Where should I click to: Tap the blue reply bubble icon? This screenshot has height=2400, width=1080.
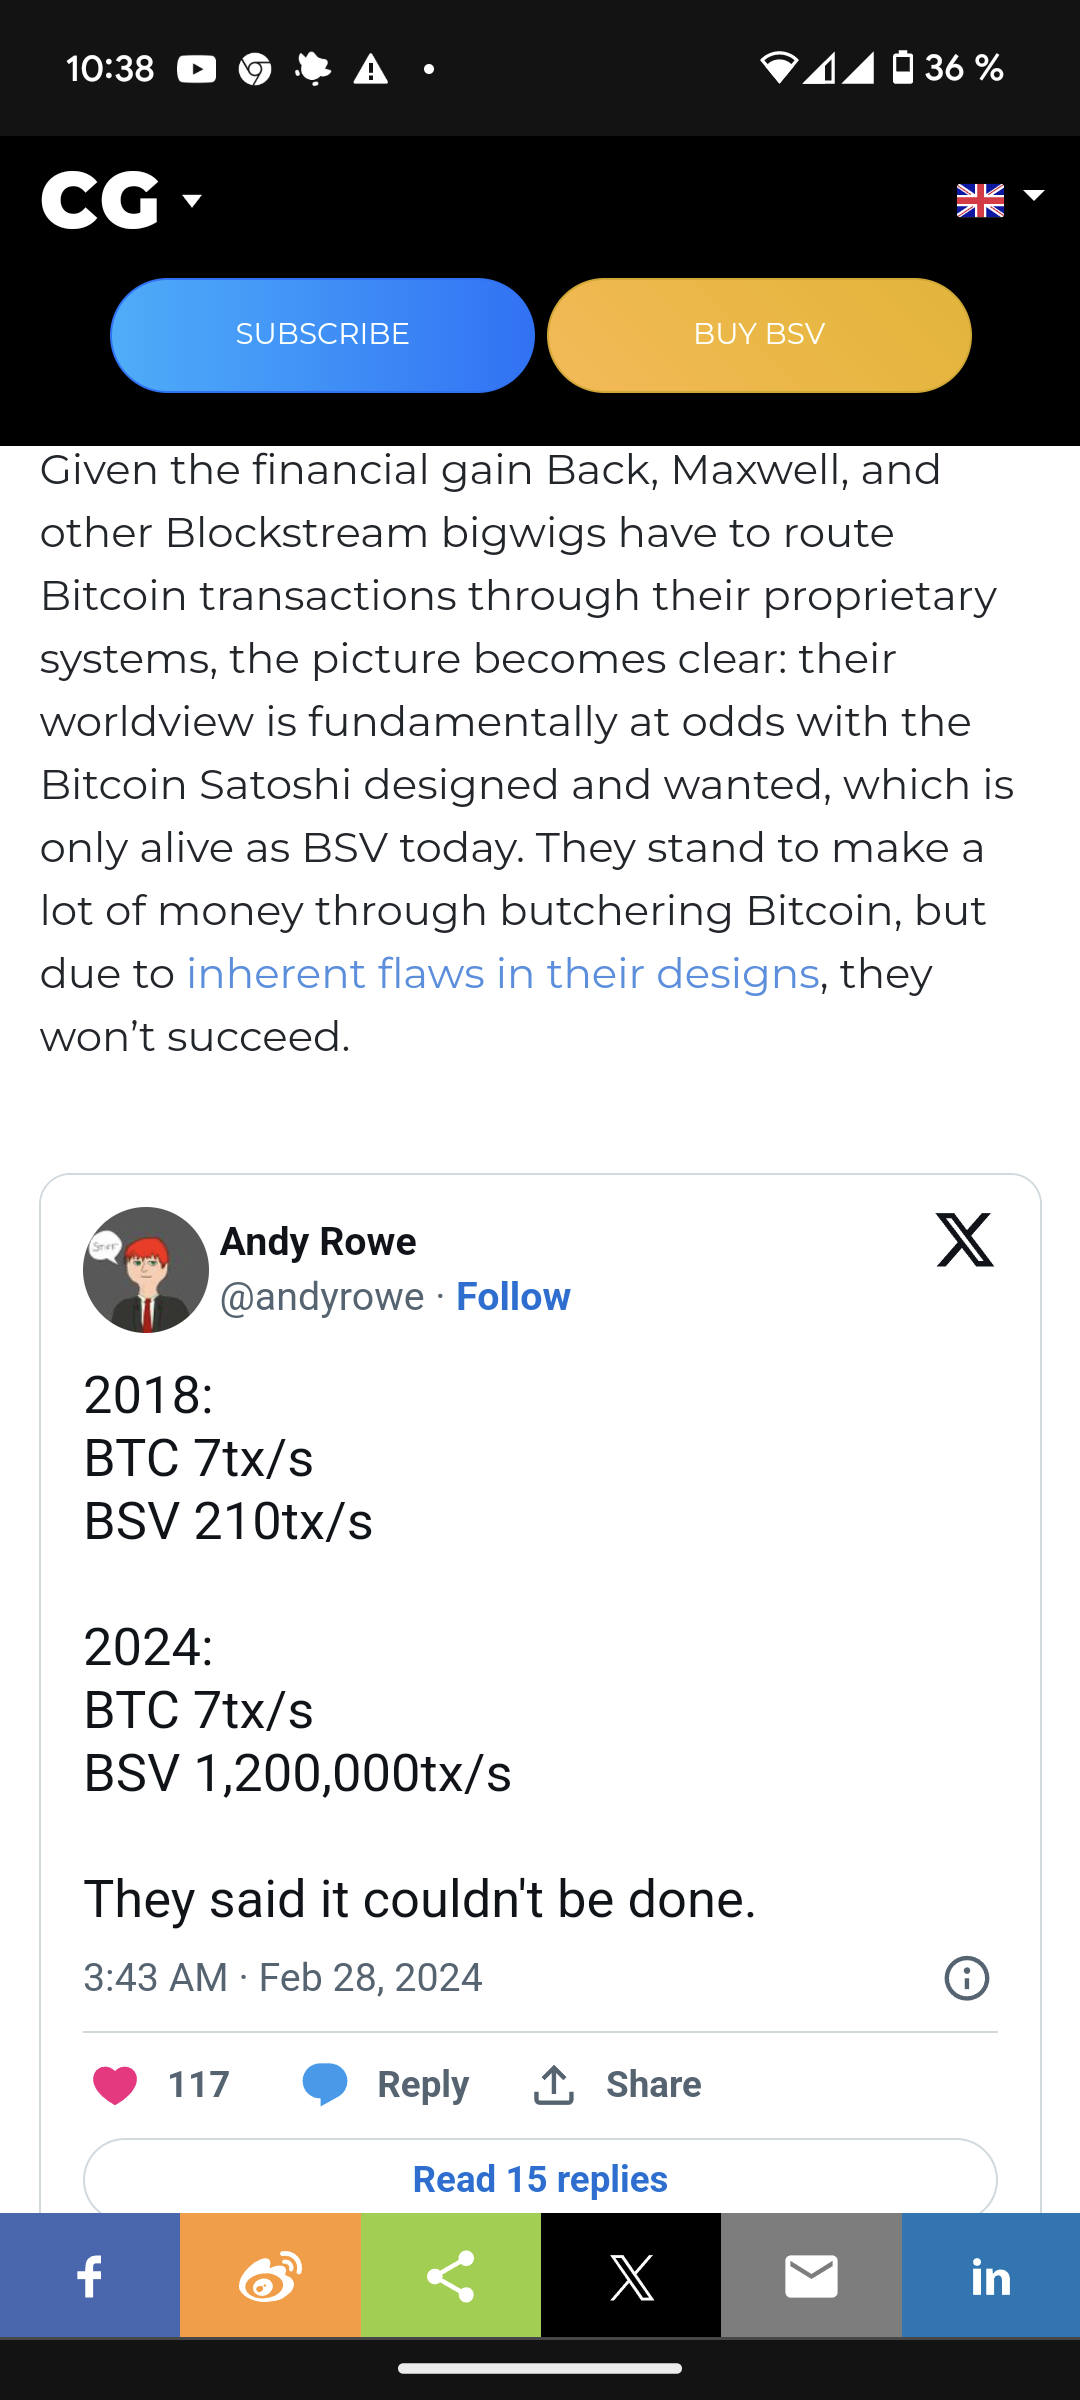click(x=325, y=2085)
